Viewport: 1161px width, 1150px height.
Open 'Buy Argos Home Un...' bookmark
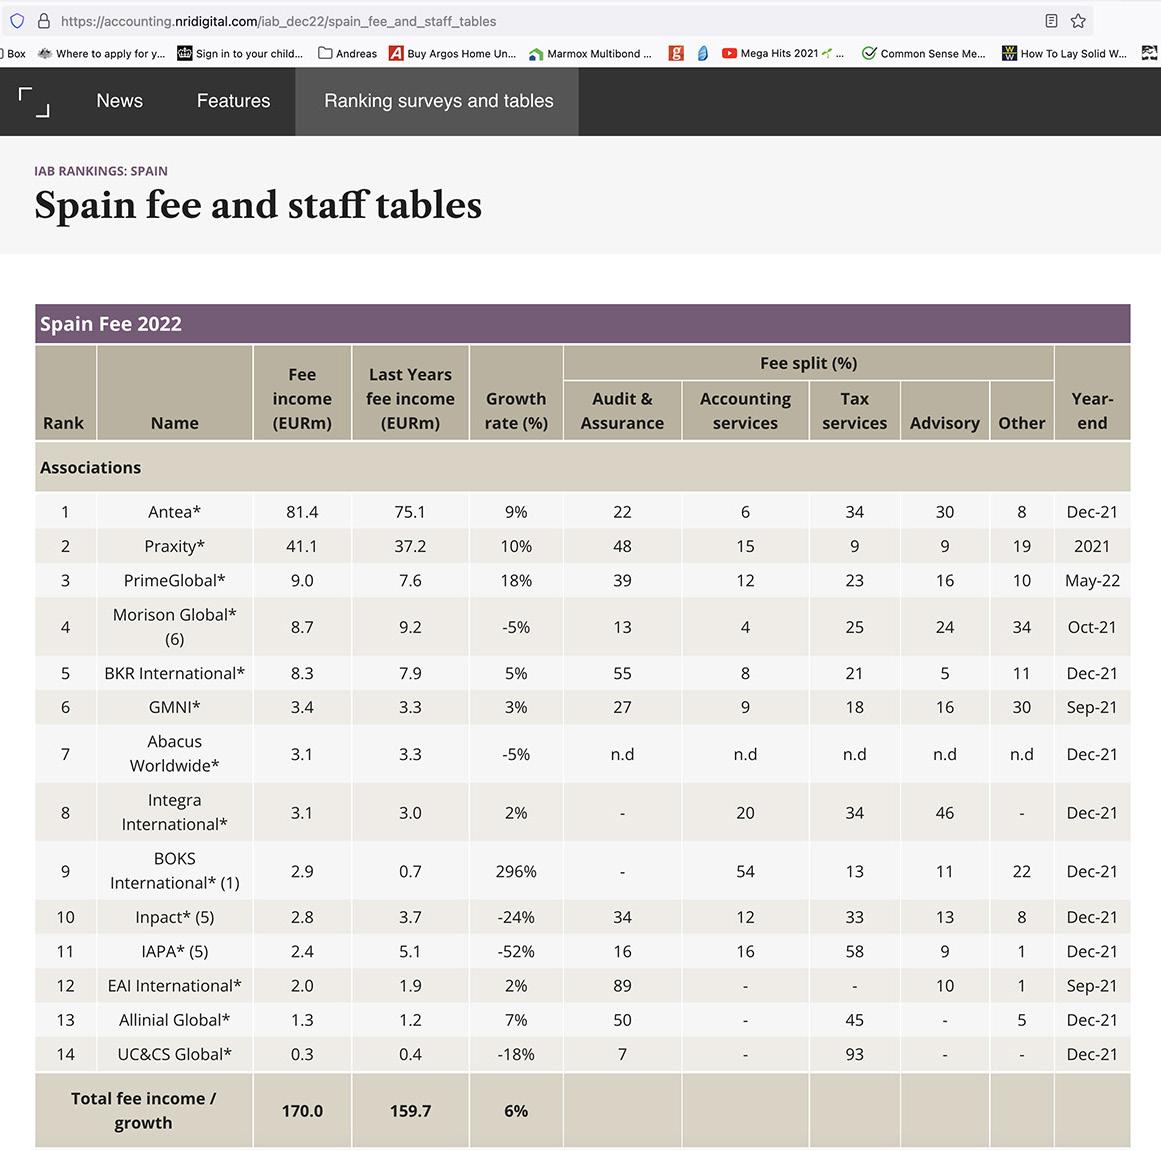pyautogui.click(x=452, y=53)
